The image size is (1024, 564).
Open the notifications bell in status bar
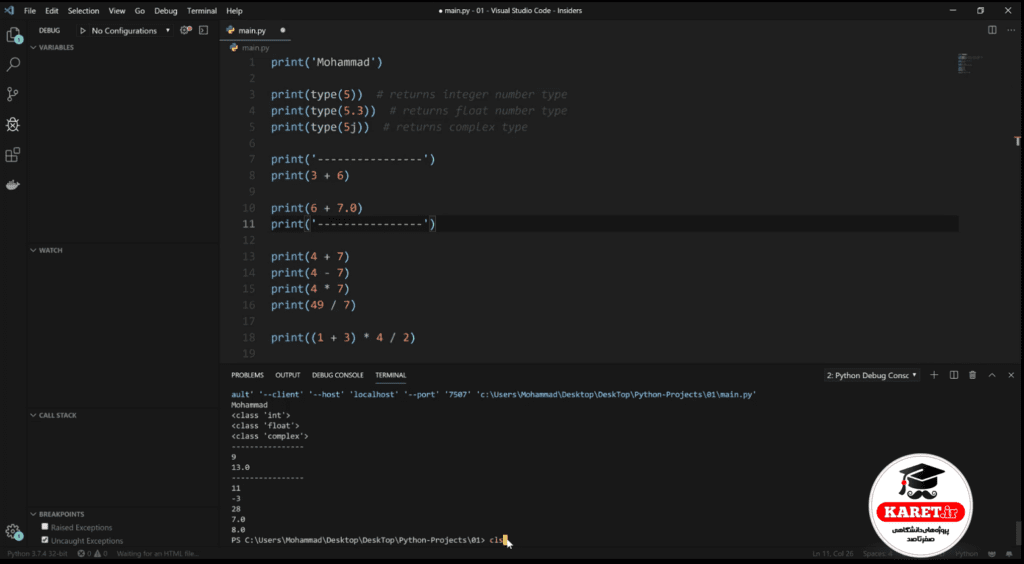[x=1010, y=554]
